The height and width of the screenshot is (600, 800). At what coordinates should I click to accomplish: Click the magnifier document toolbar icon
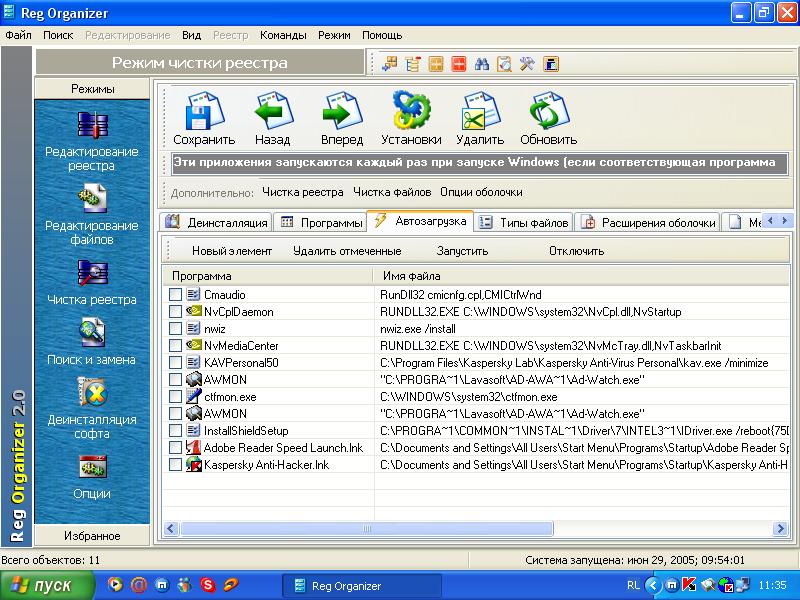coord(504,64)
